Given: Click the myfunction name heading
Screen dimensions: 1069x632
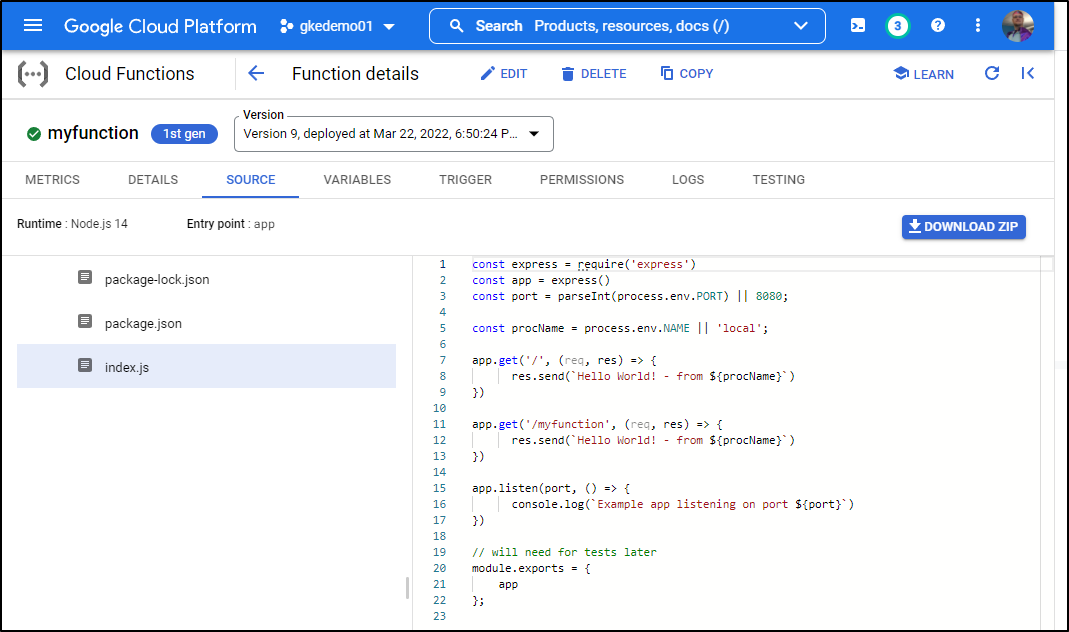Looking at the screenshot, I should 93,133.
